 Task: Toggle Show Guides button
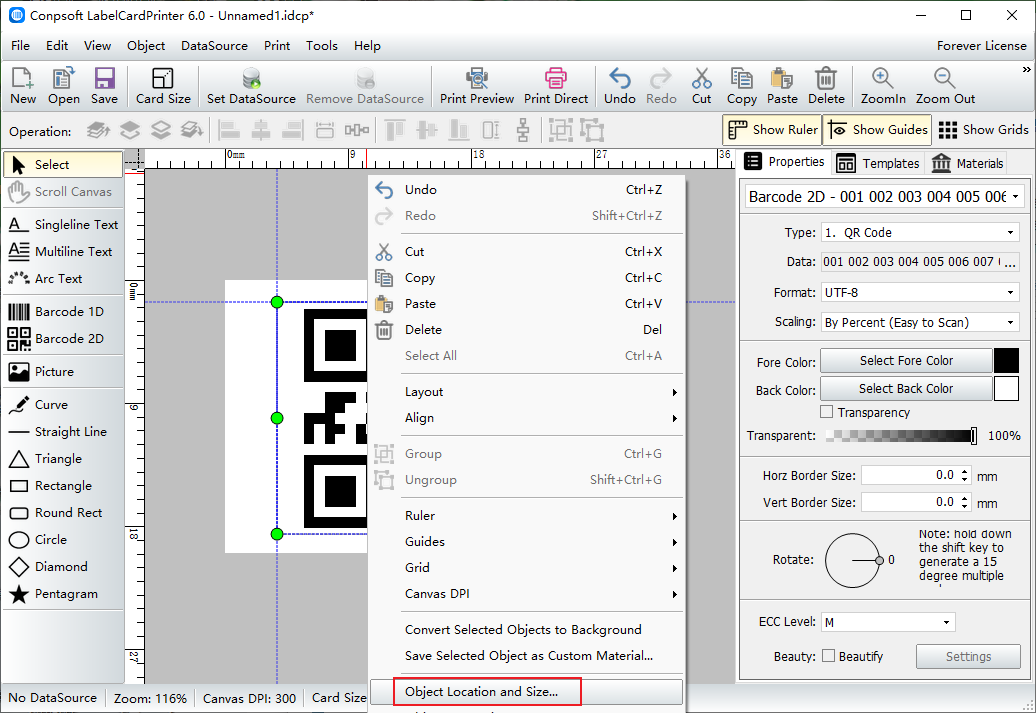pyautogui.click(x=878, y=130)
